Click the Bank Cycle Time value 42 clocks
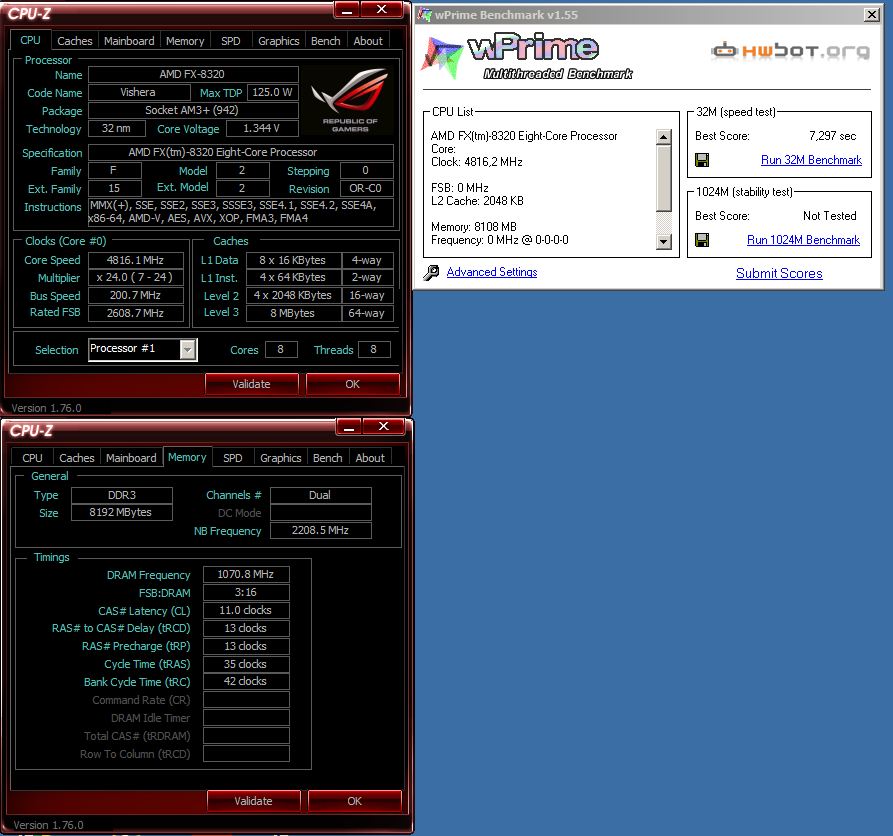The height and width of the screenshot is (836, 893). 246,681
